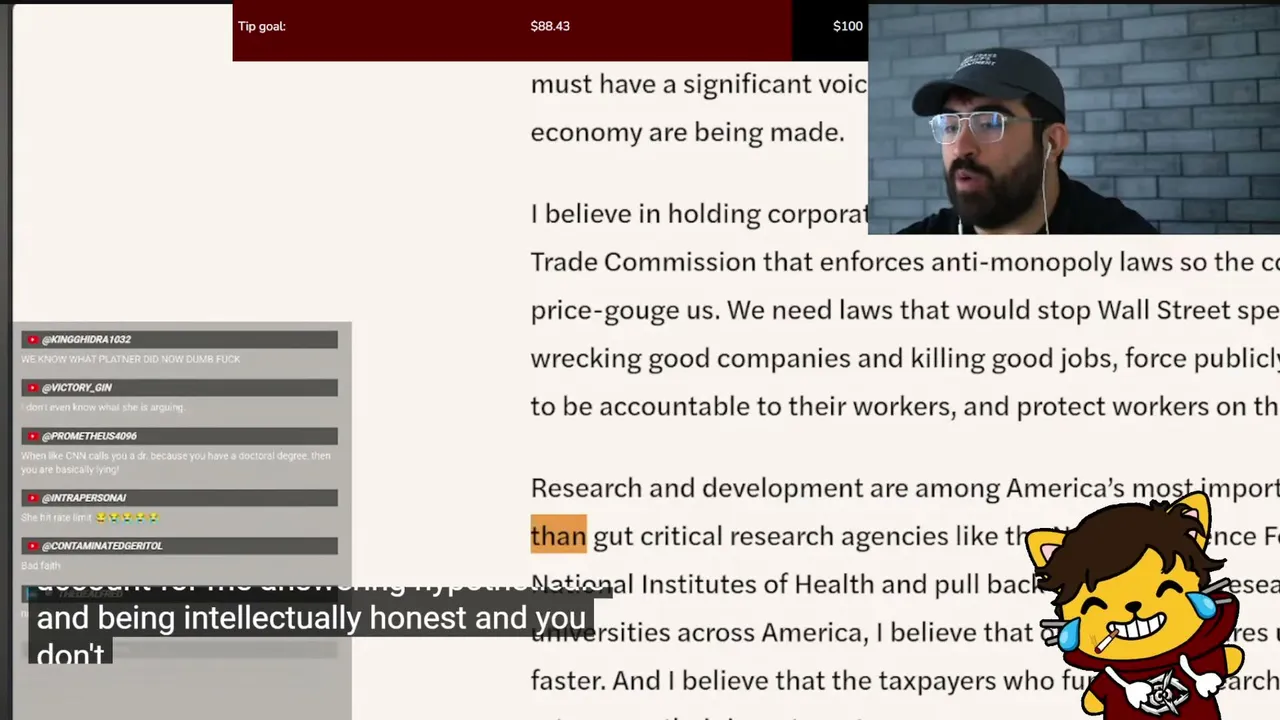
Task: Click the caption "and being intellectually honest and you"
Action: tap(311, 618)
